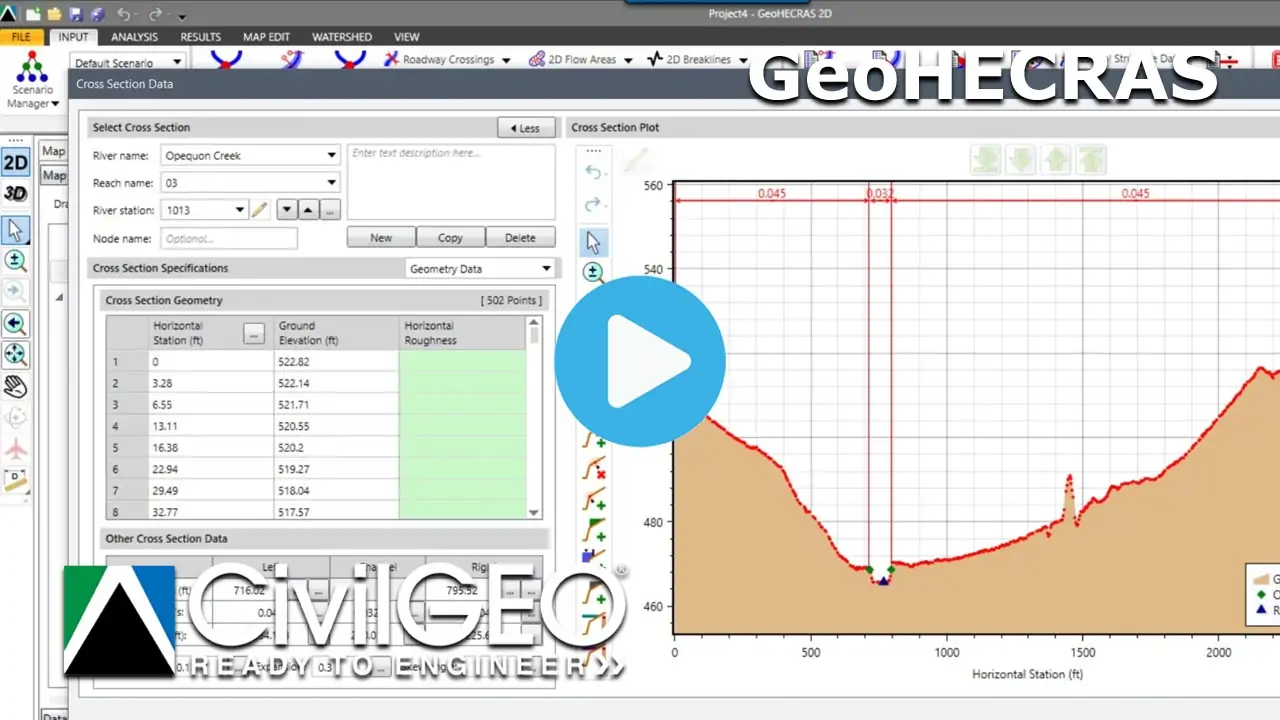
Task: Open the WATERSHED menu
Action: (342, 36)
